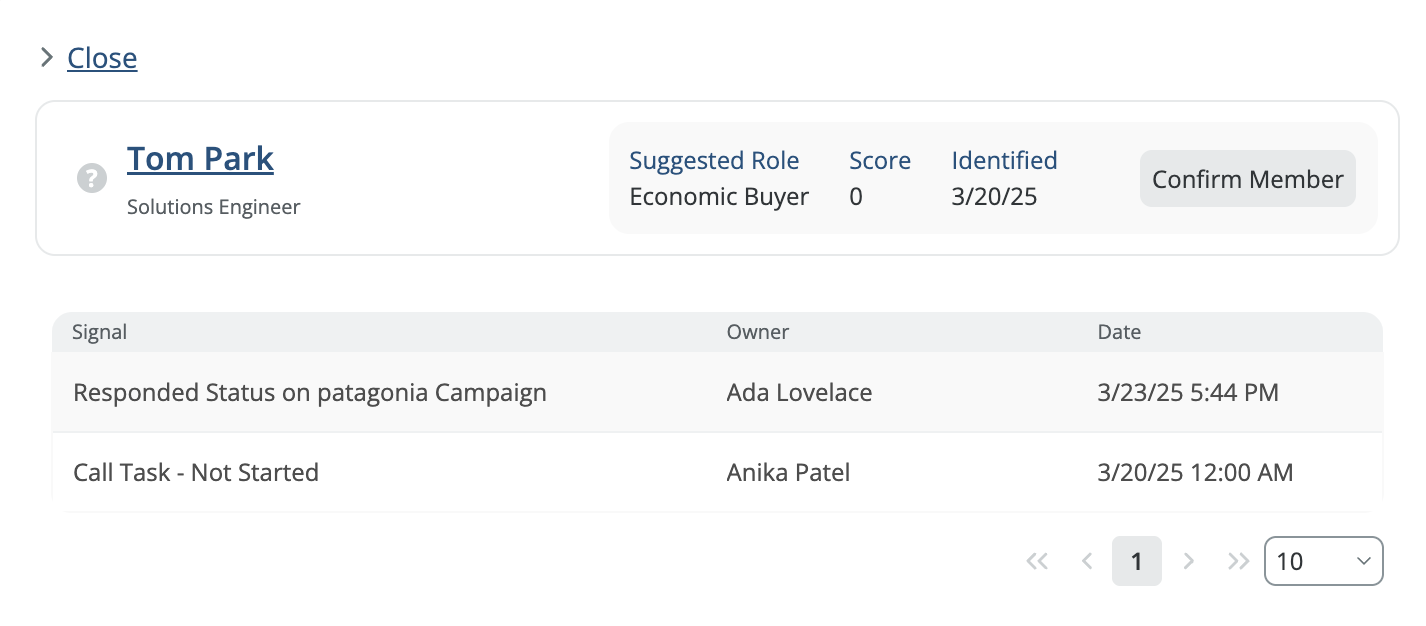Sort by the Date column header
1426x626 pixels.
point(1118,332)
